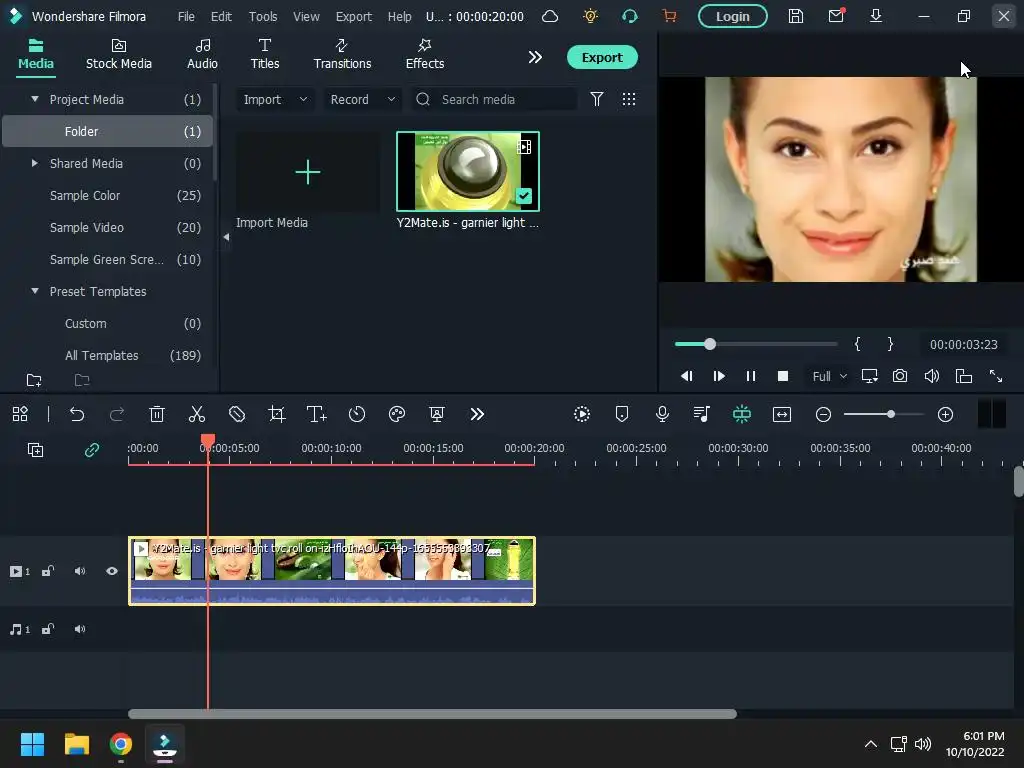Image resolution: width=1024 pixels, height=768 pixels.
Task: Hide video track with eye icon
Action: (x=112, y=571)
